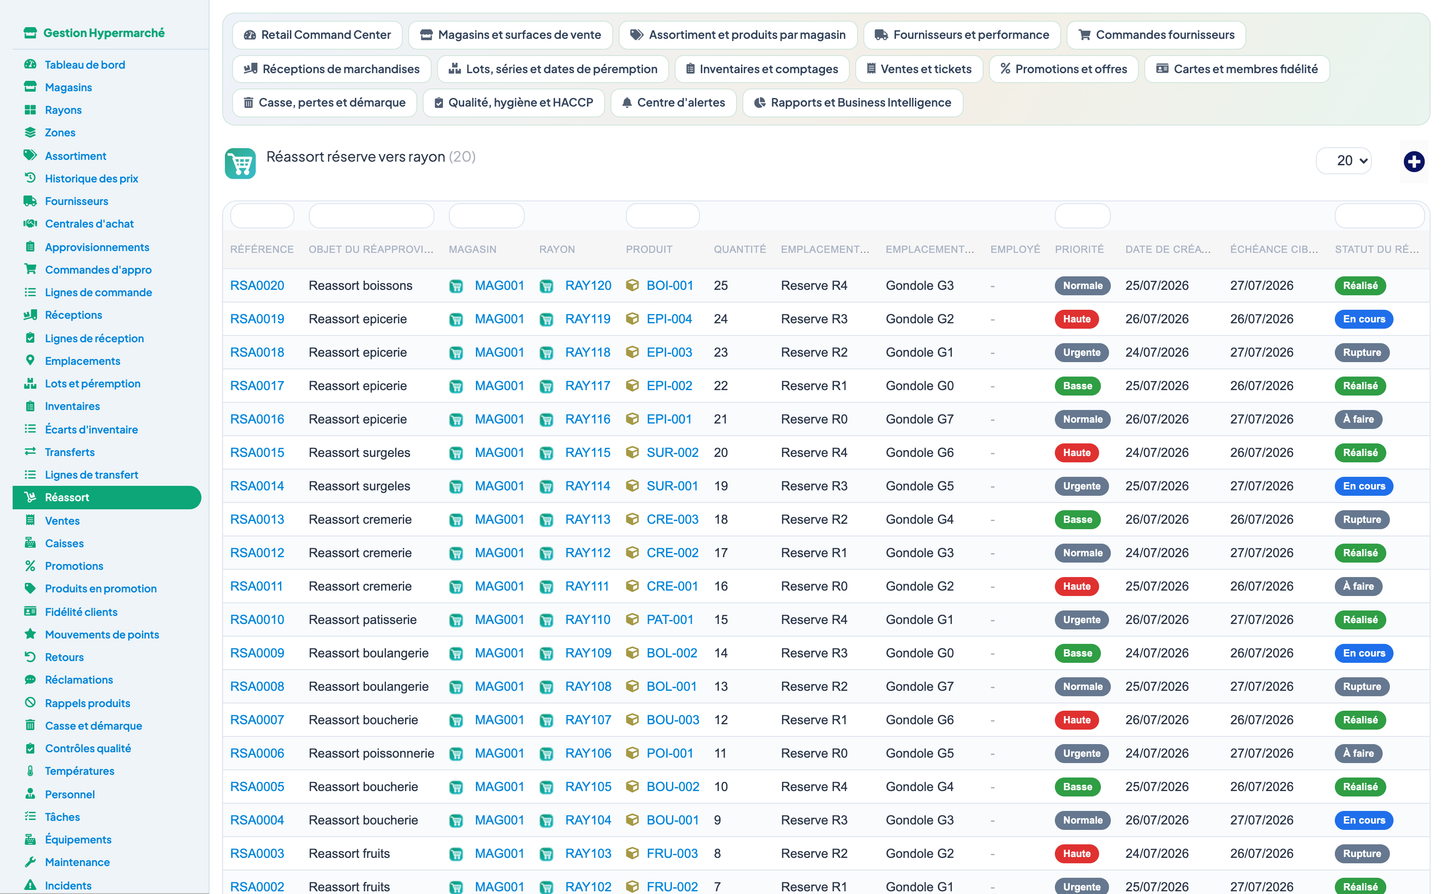Sort by the Quantité column header
The image size is (1445, 894).
[740, 250]
